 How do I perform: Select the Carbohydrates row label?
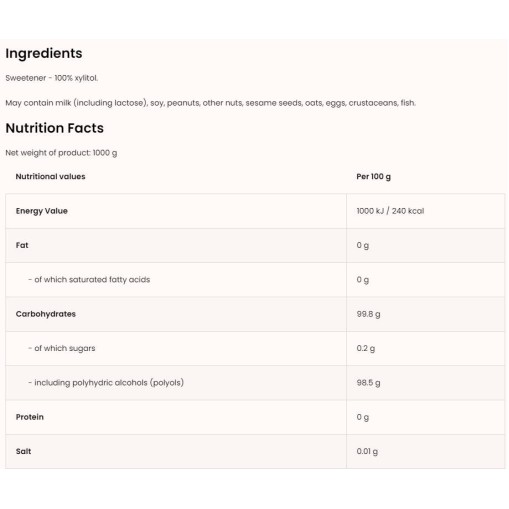[x=46, y=314]
